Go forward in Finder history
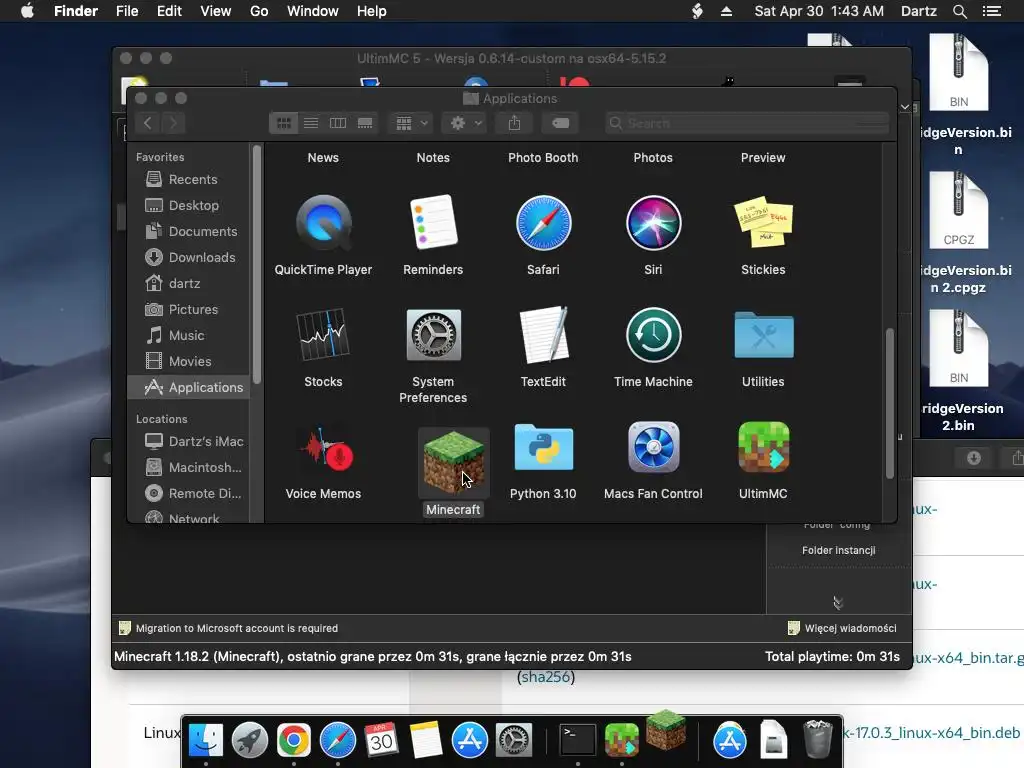1024x768 pixels. [x=173, y=123]
